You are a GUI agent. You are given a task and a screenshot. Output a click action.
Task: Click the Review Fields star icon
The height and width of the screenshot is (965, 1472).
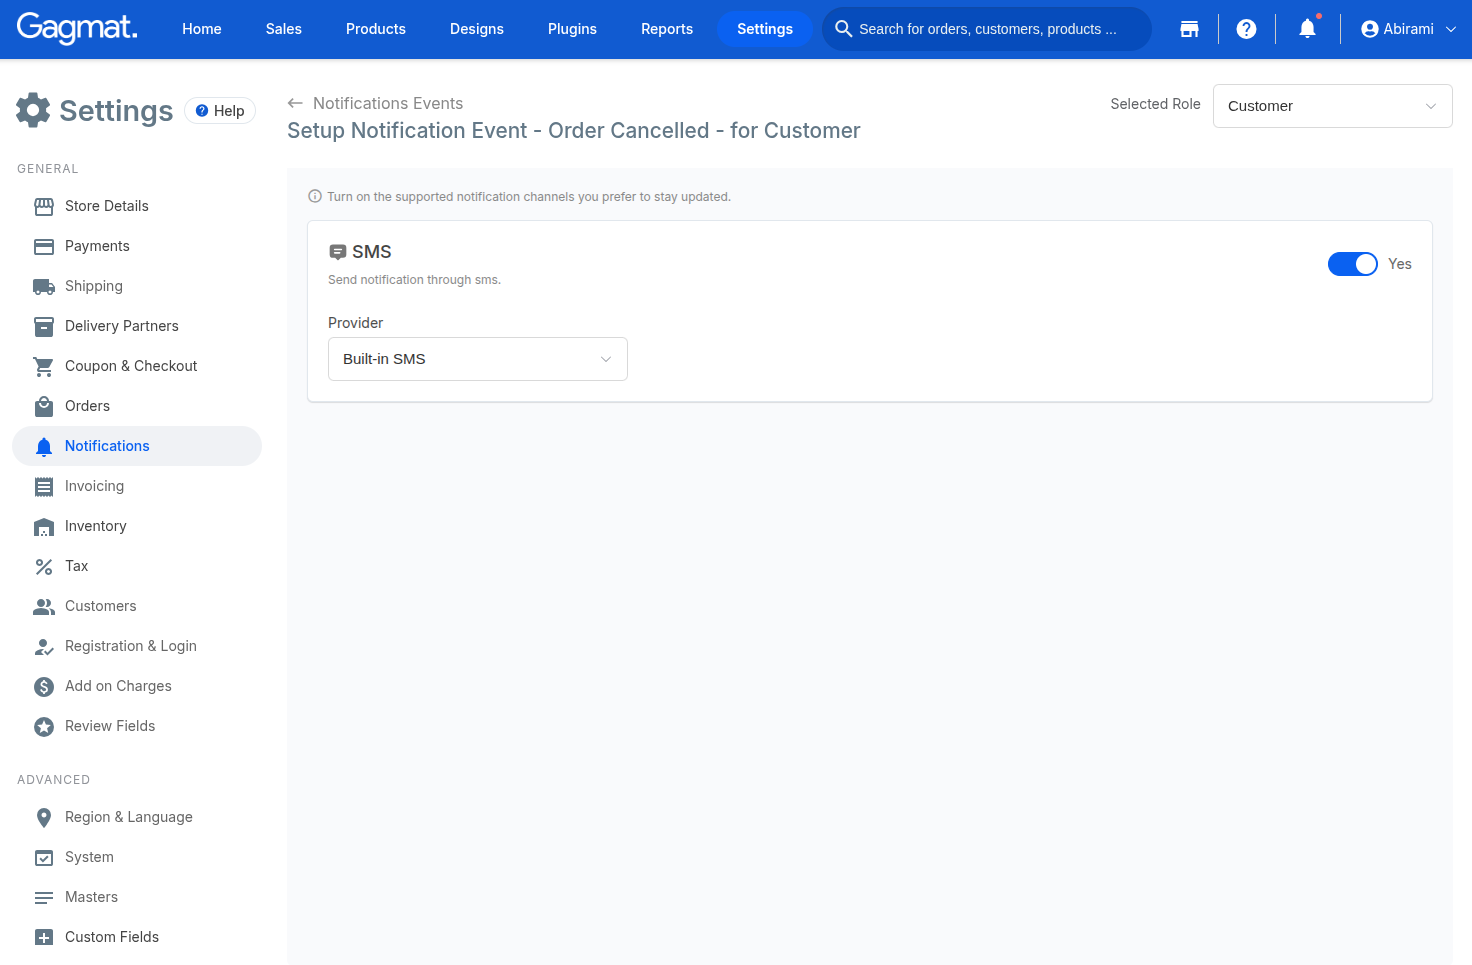[44, 726]
